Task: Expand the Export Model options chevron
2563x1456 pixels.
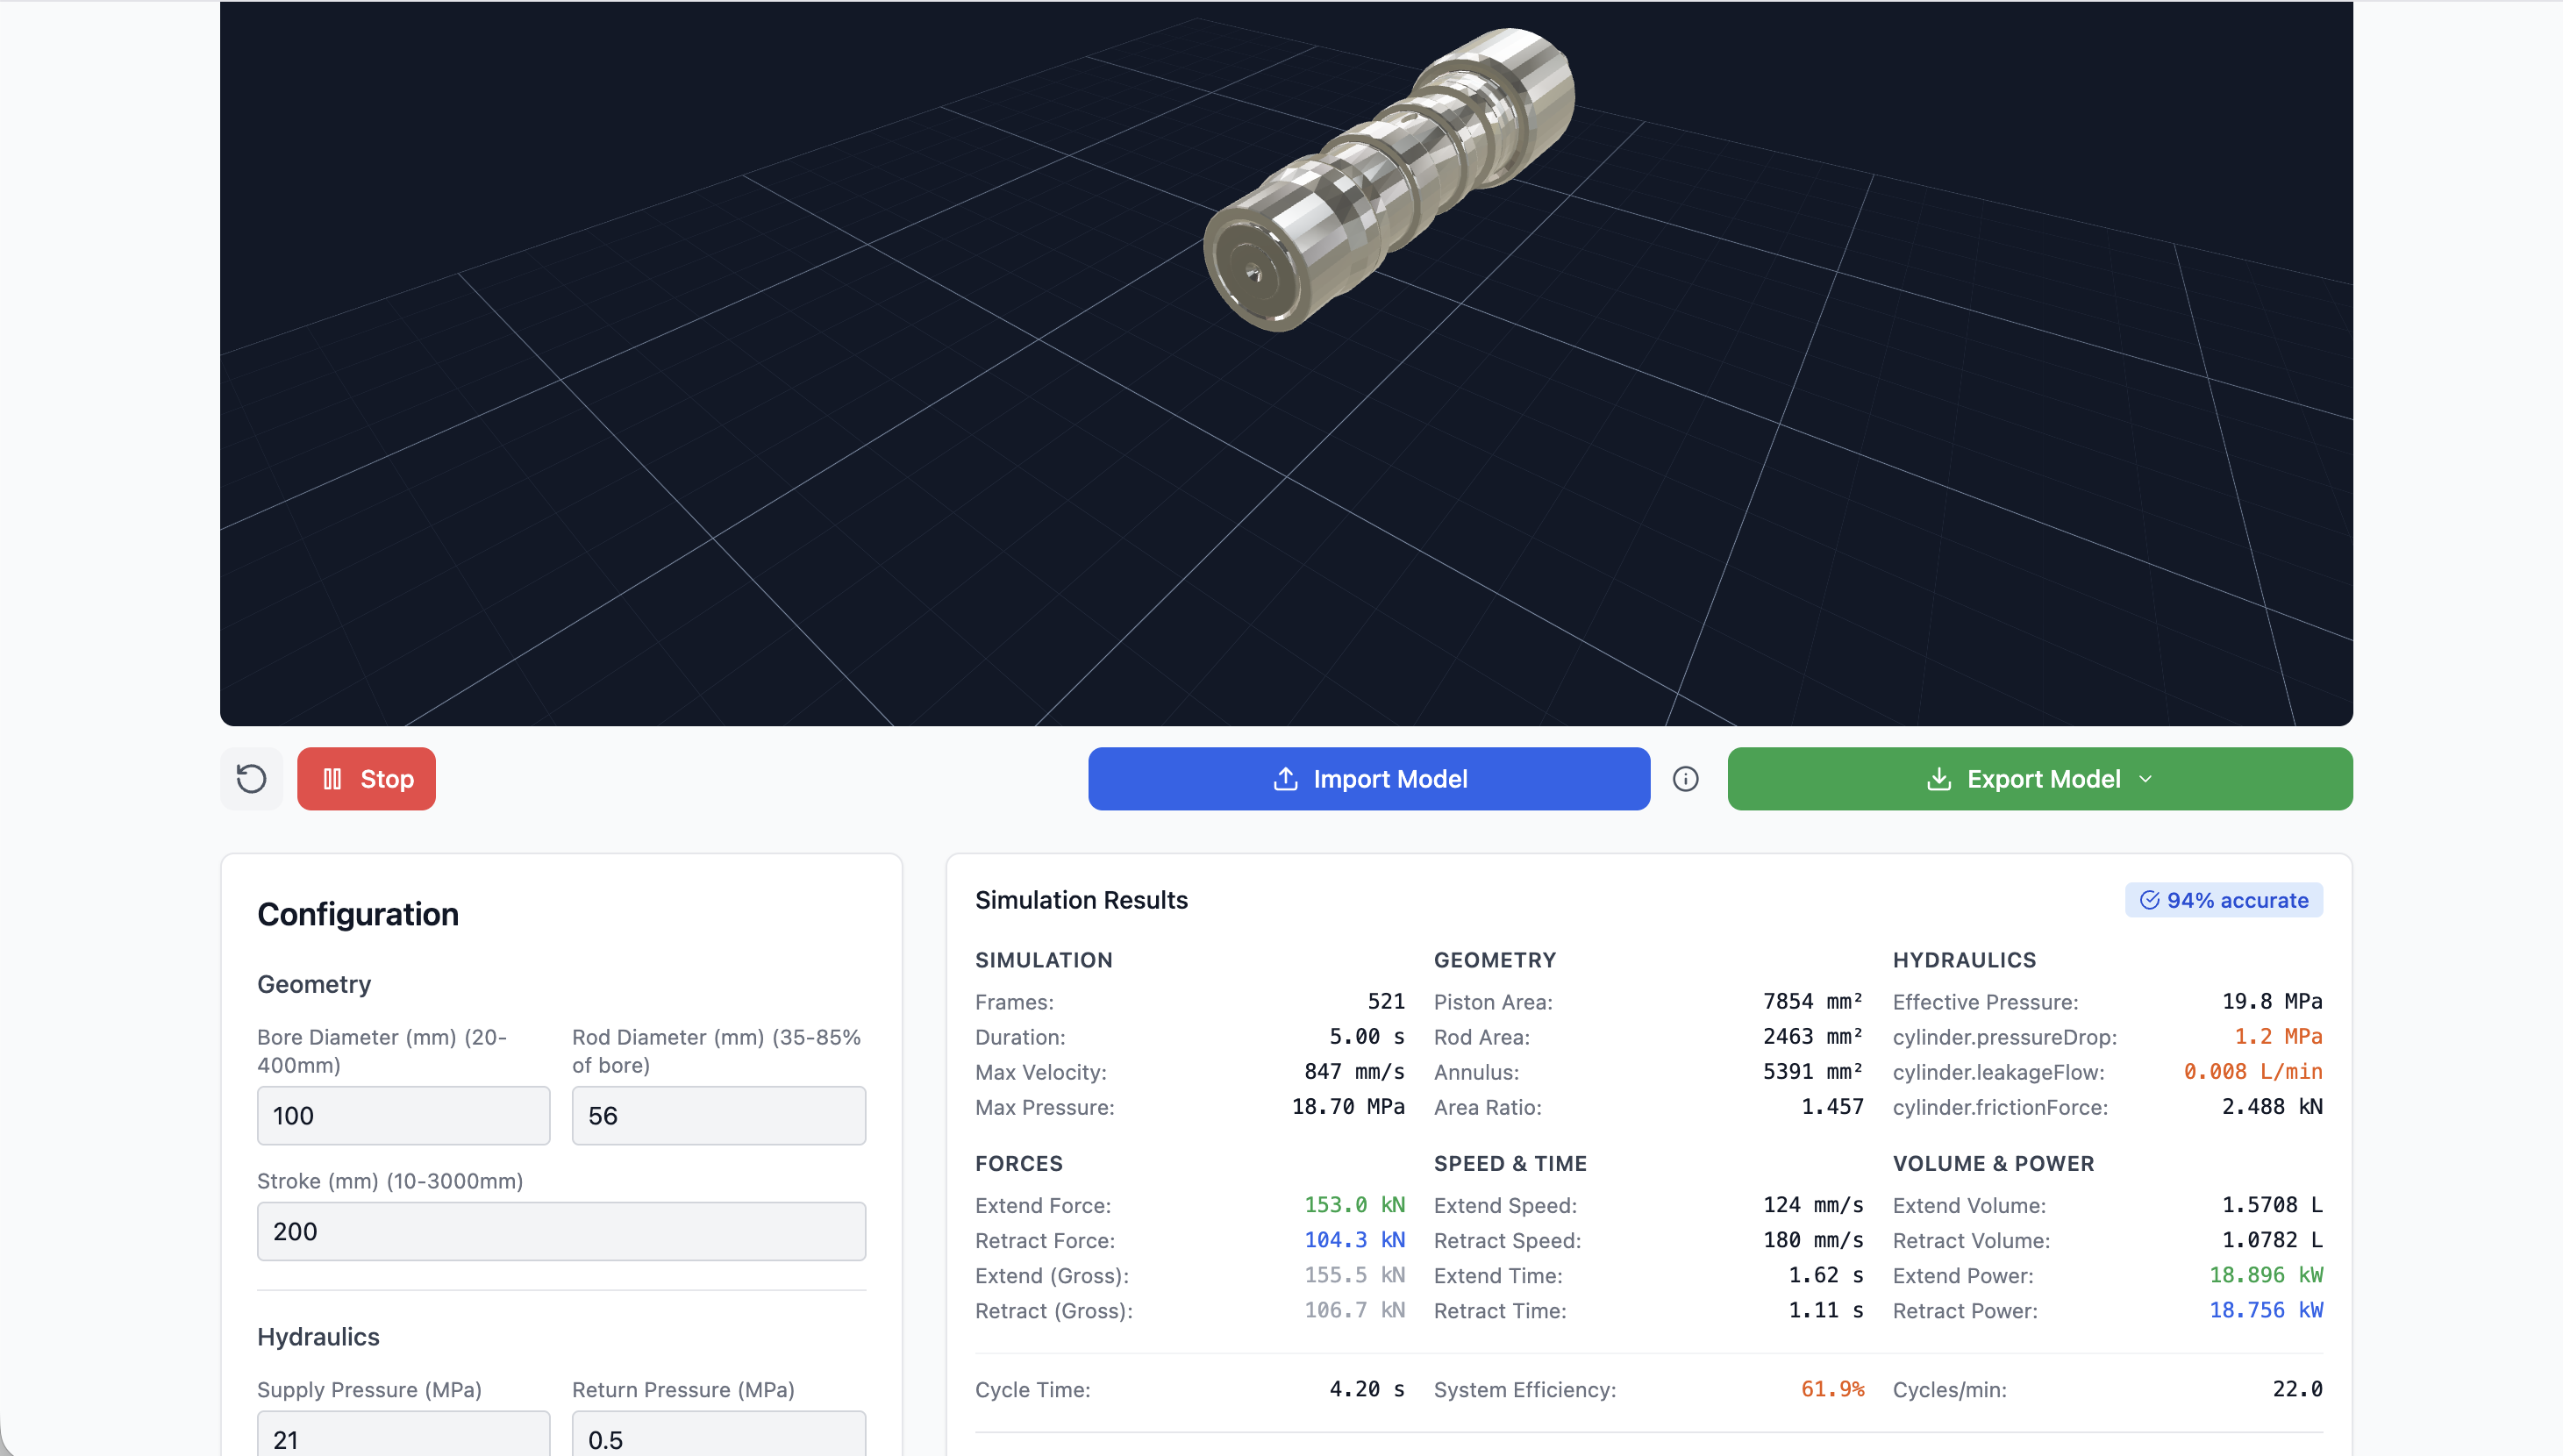Action: pyautogui.click(x=2146, y=779)
